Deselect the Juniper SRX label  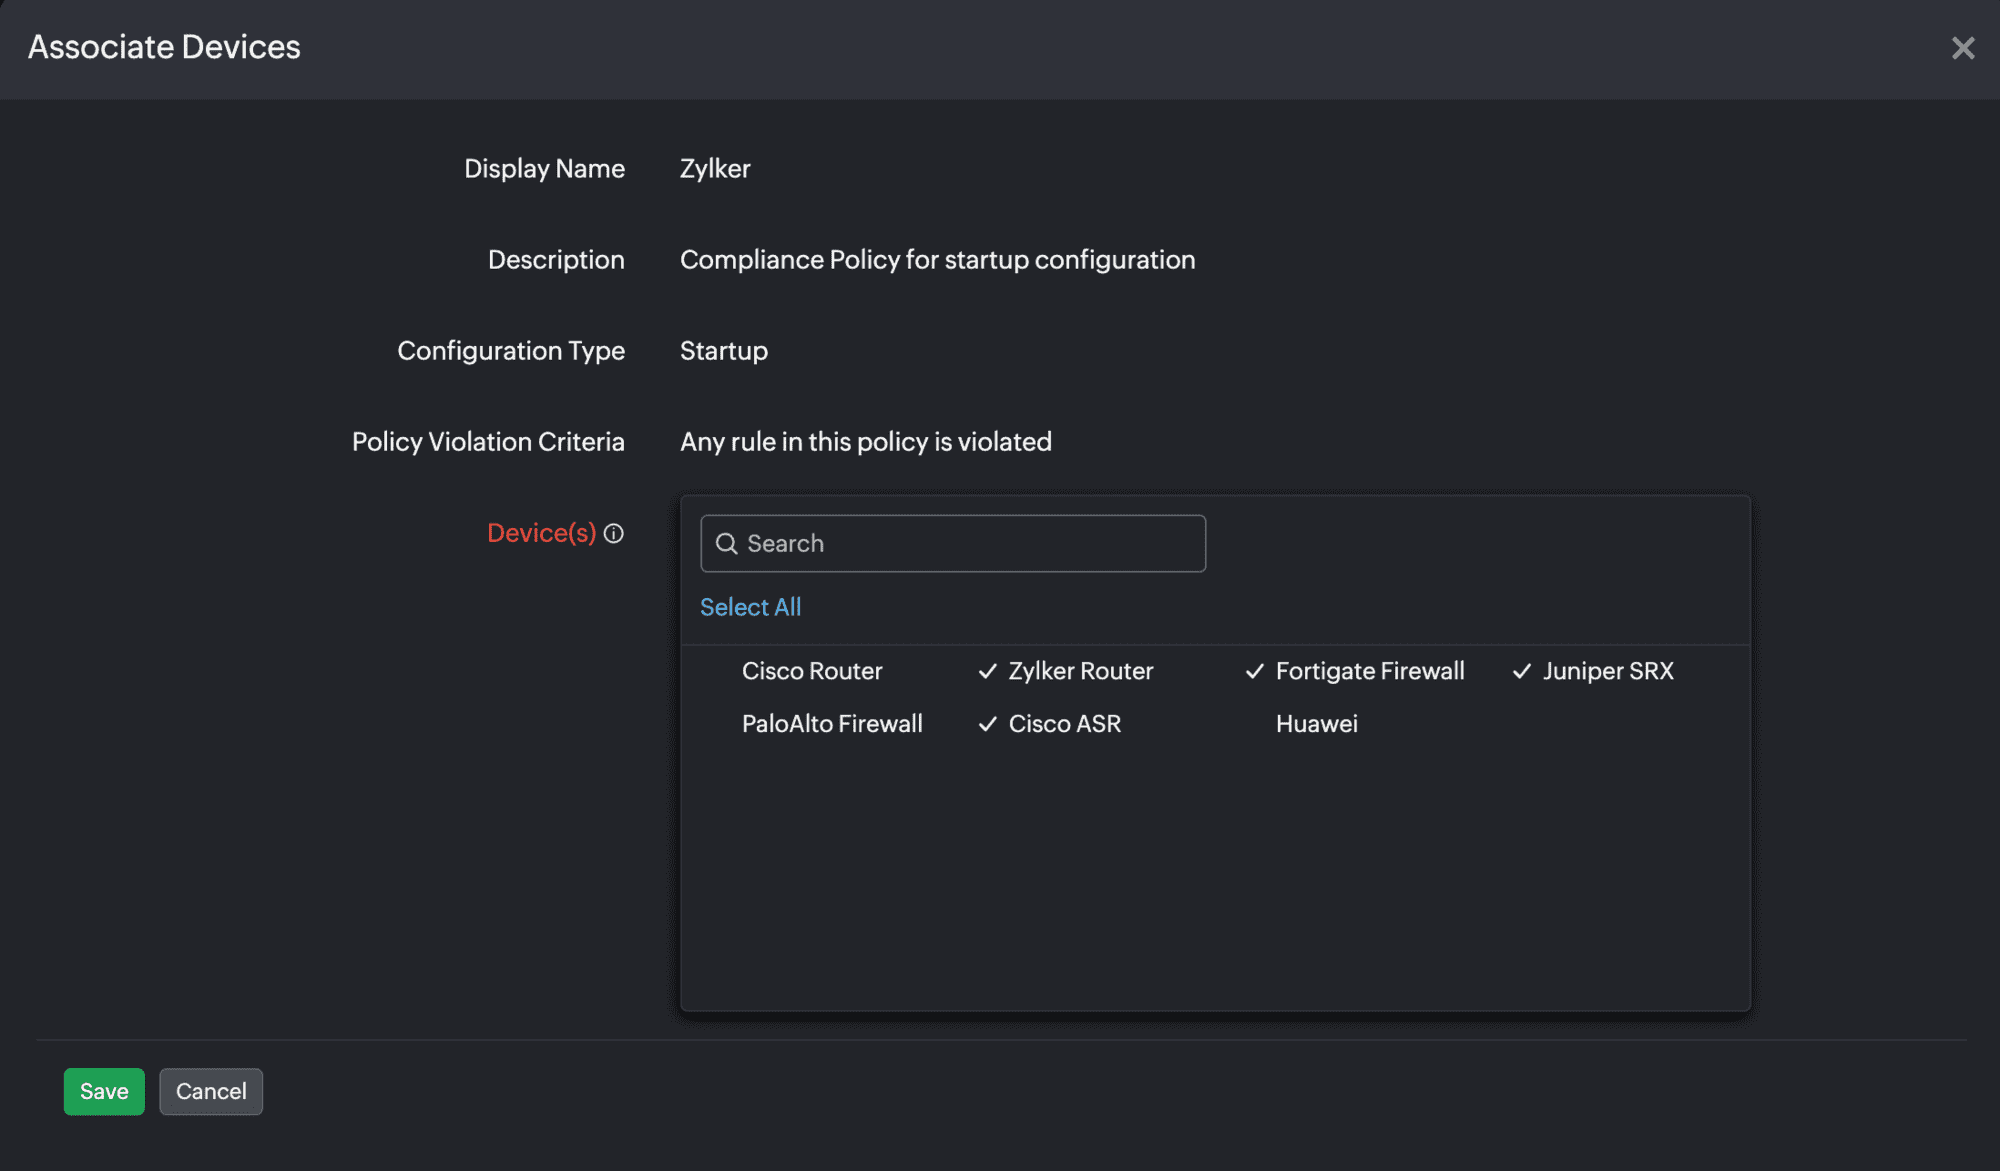point(1607,671)
